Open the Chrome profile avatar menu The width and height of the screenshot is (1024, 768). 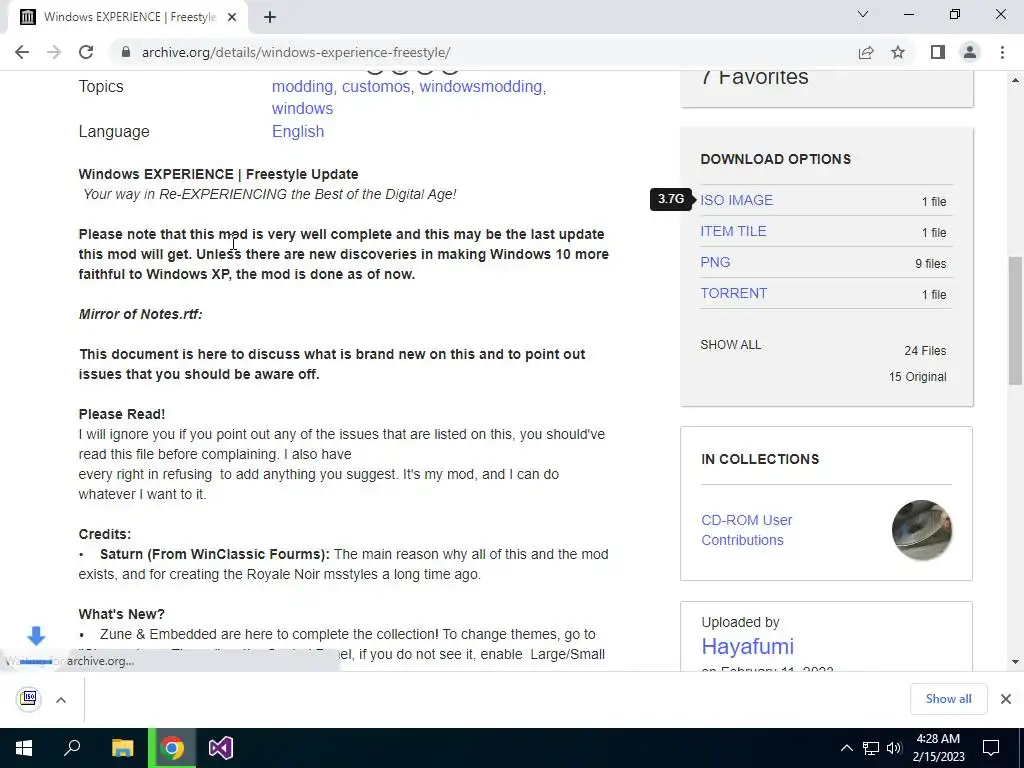[x=970, y=52]
